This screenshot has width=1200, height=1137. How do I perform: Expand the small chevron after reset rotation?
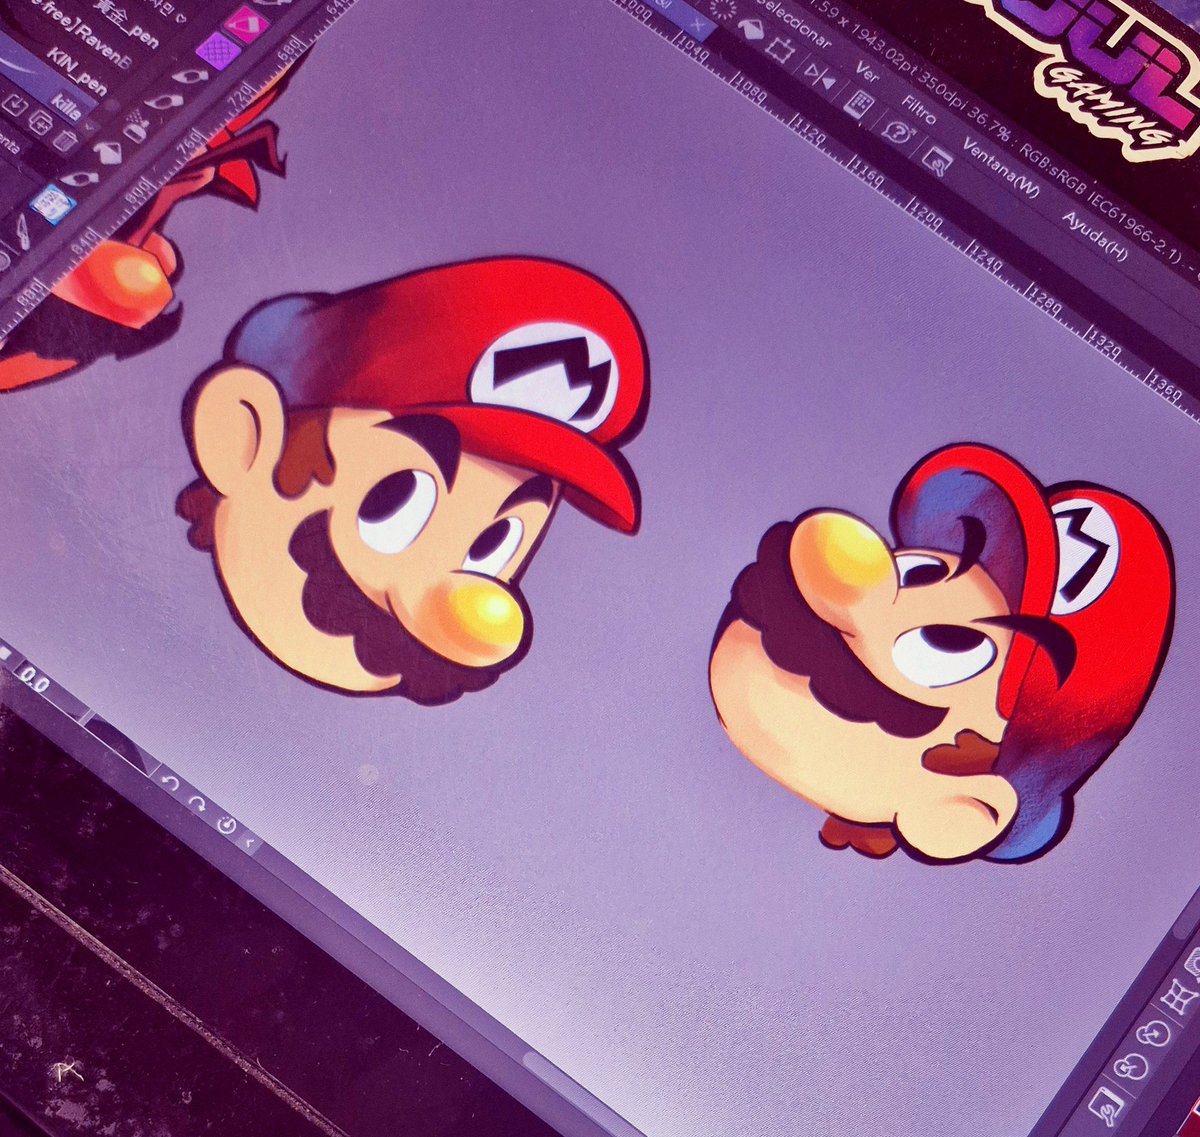click(249, 842)
